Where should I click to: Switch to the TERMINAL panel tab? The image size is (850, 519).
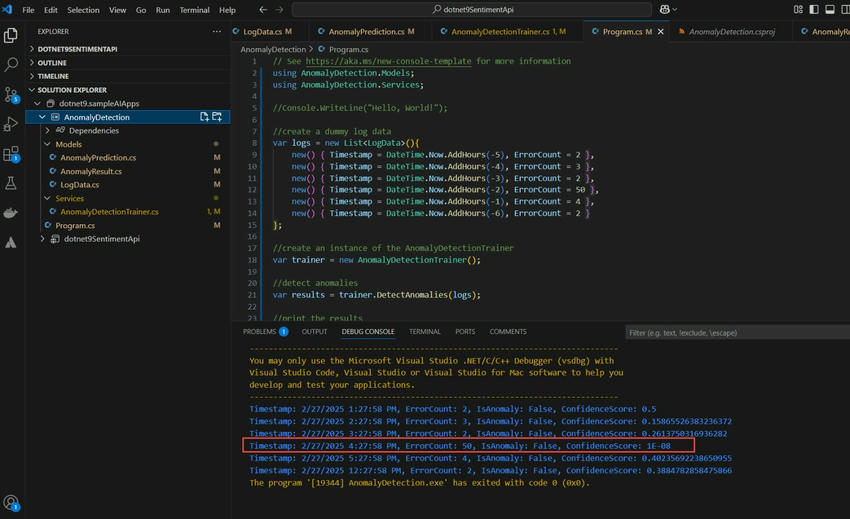[424, 332]
